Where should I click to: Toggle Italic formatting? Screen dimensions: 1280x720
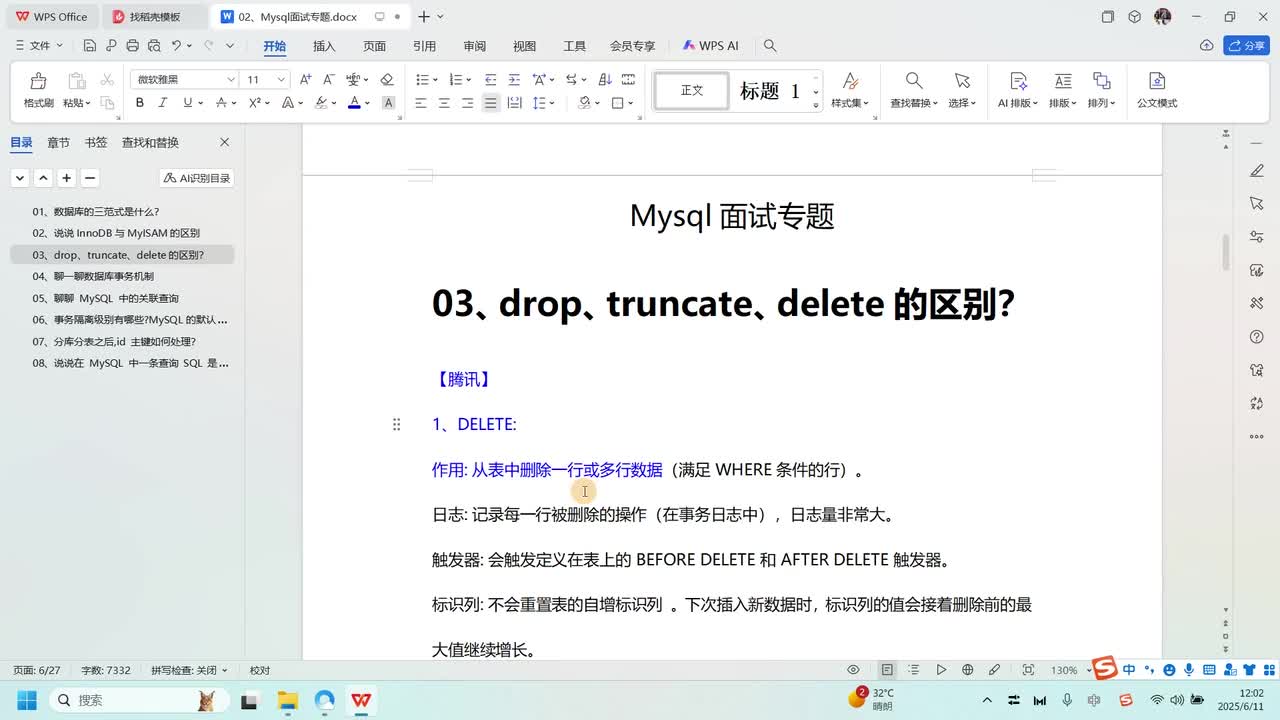(164, 103)
